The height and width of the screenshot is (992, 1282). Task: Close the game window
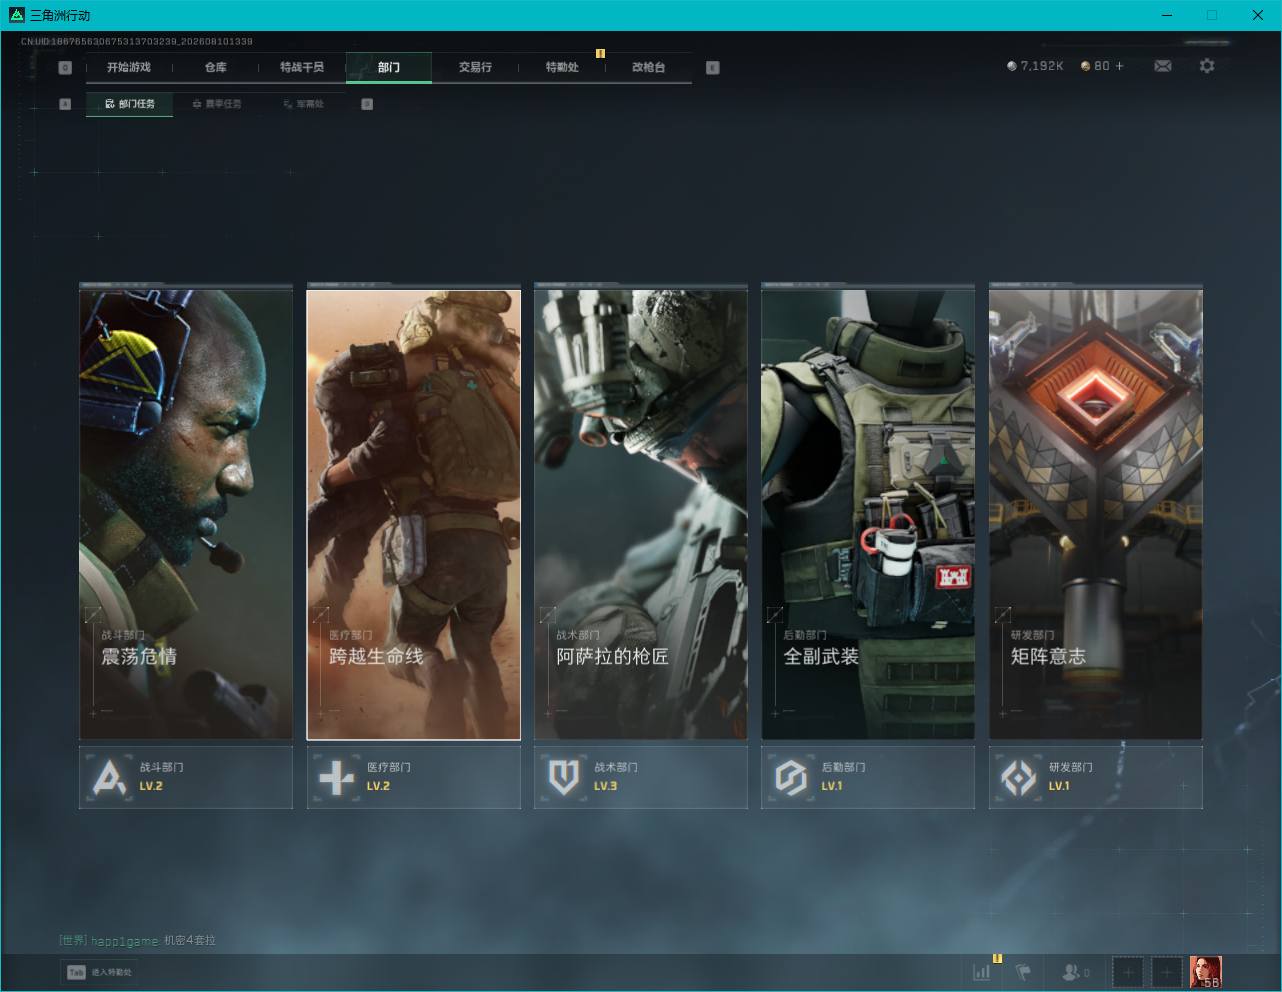[1258, 15]
